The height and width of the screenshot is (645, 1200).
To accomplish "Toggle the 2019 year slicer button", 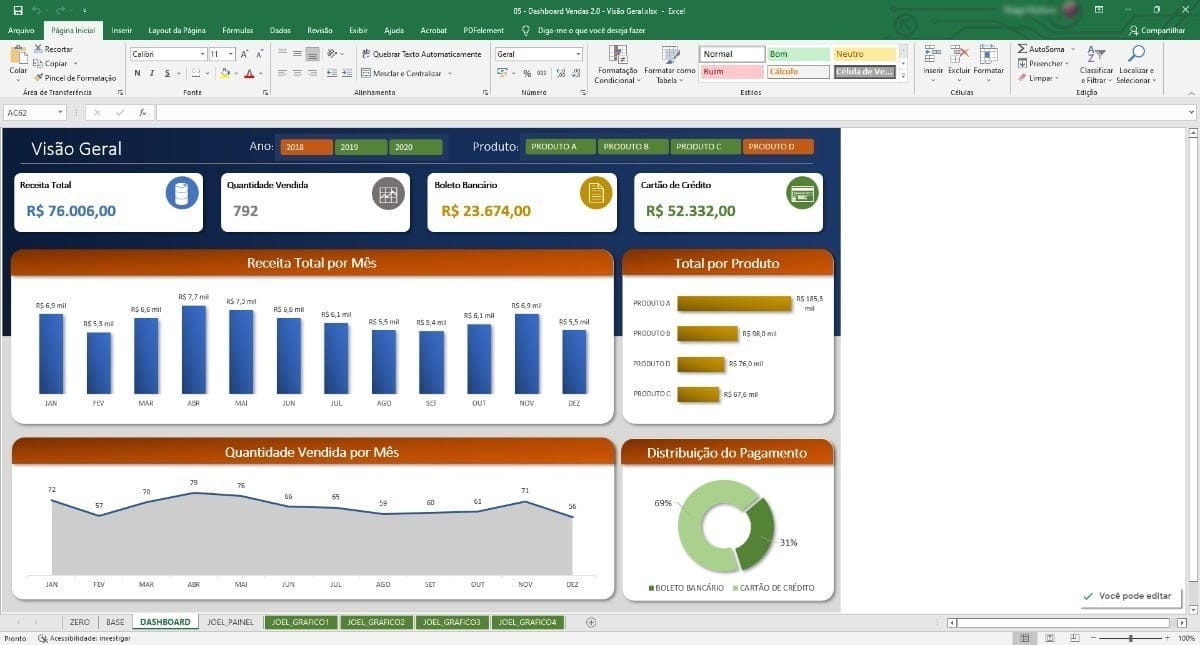I will pyautogui.click(x=360, y=147).
